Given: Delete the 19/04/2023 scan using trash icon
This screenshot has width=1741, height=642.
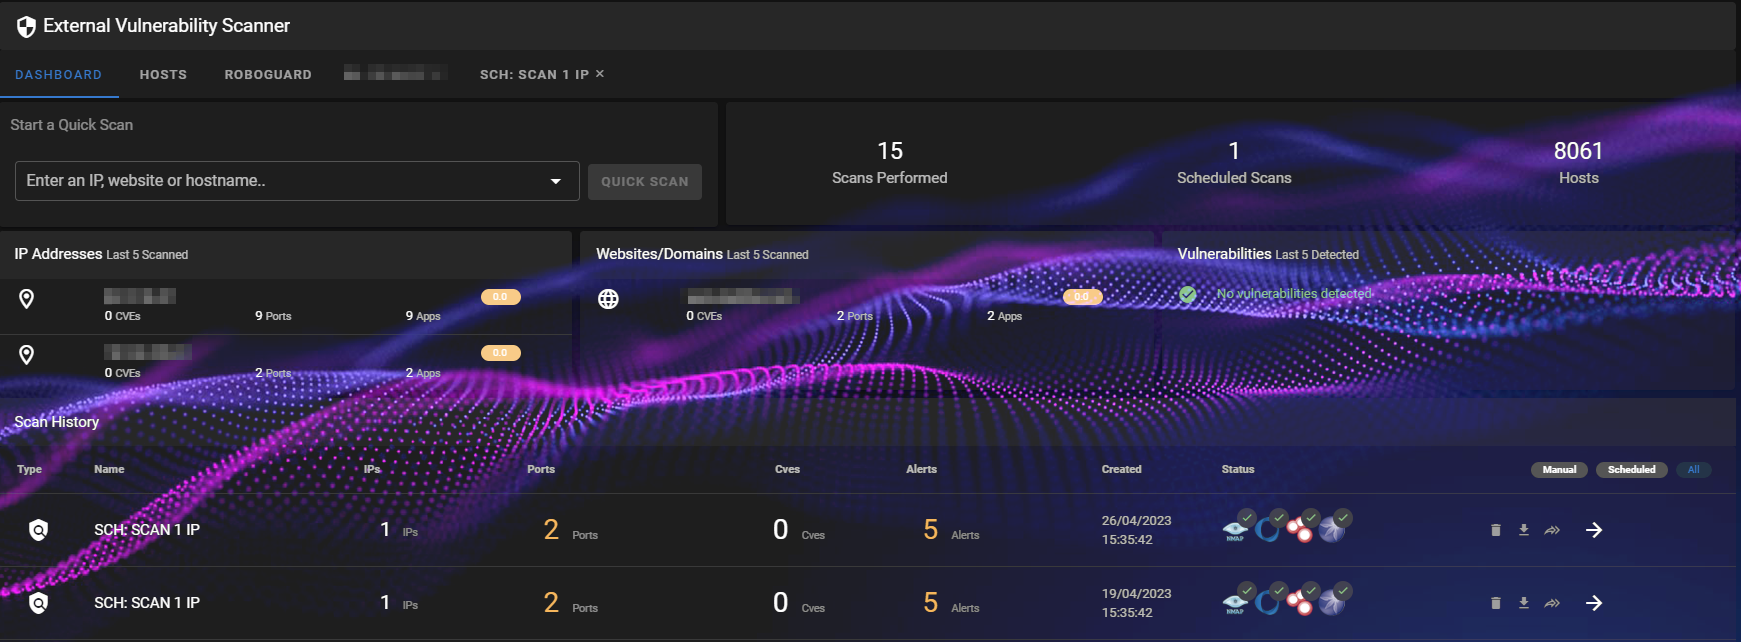Looking at the screenshot, I should coord(1495,603).
